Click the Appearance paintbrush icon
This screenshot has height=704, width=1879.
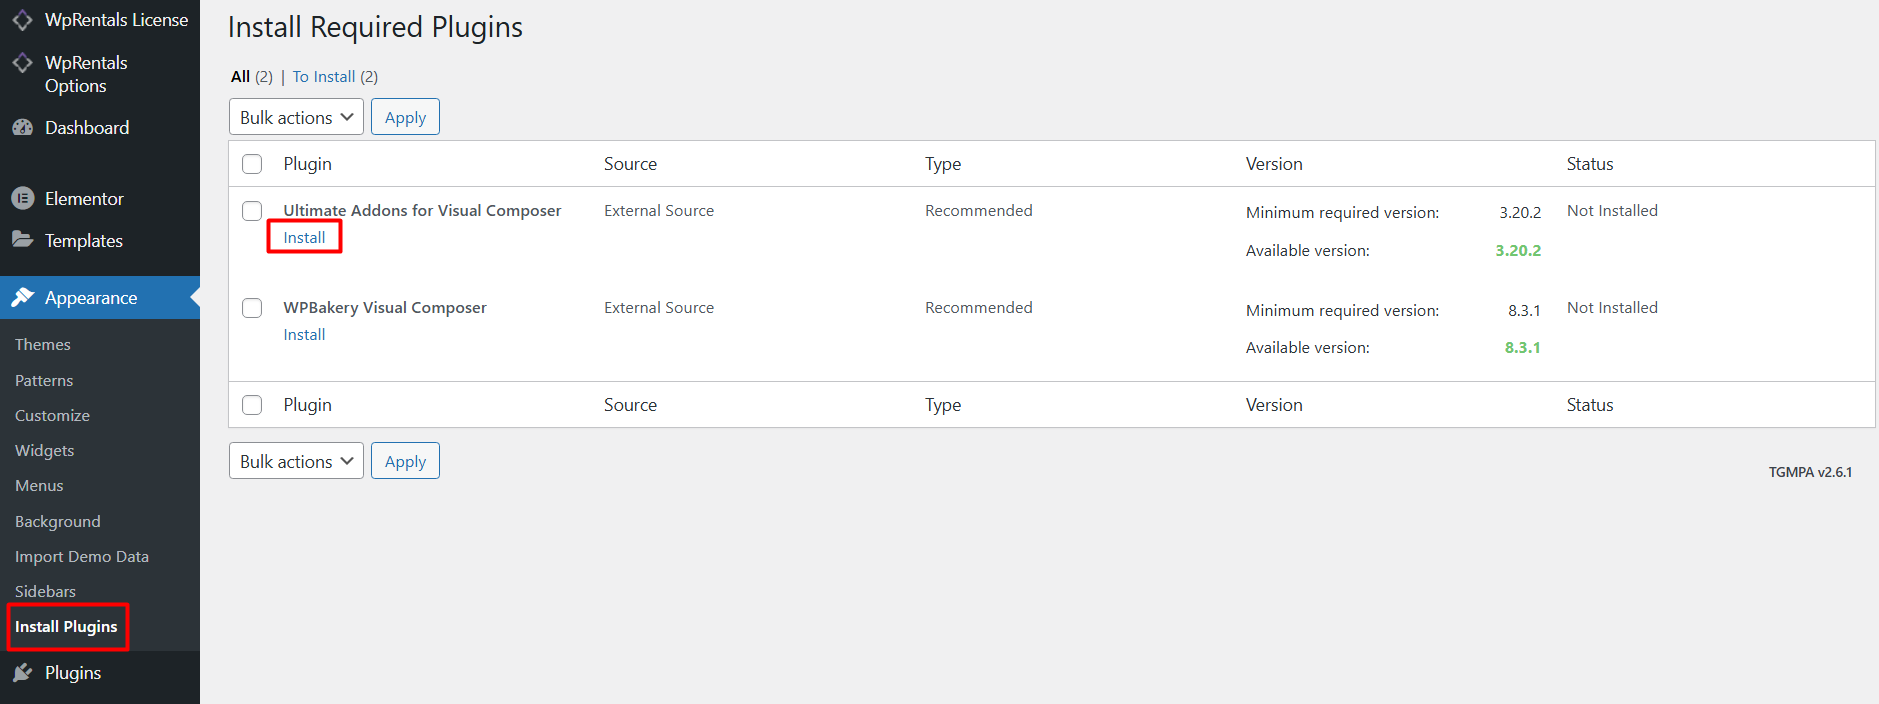point(22,298)
